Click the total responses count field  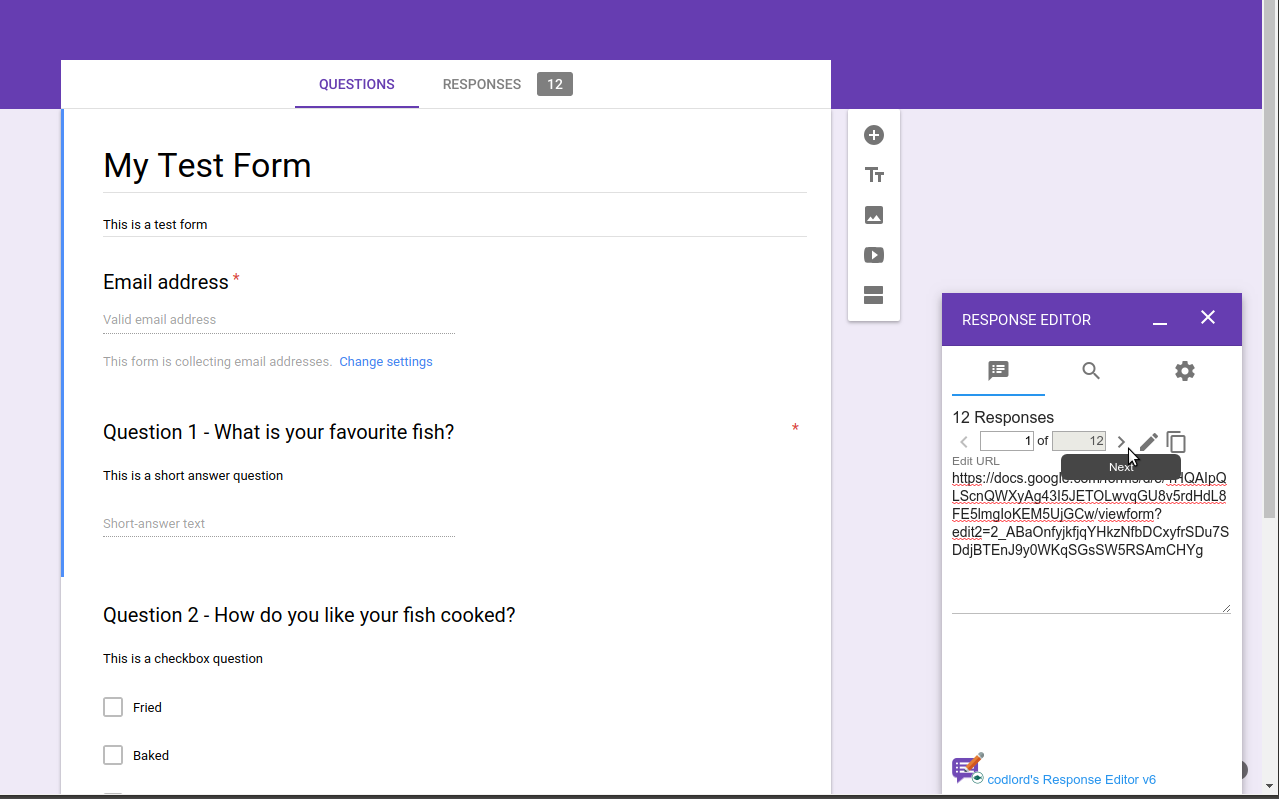click(x=1079, y=441)
